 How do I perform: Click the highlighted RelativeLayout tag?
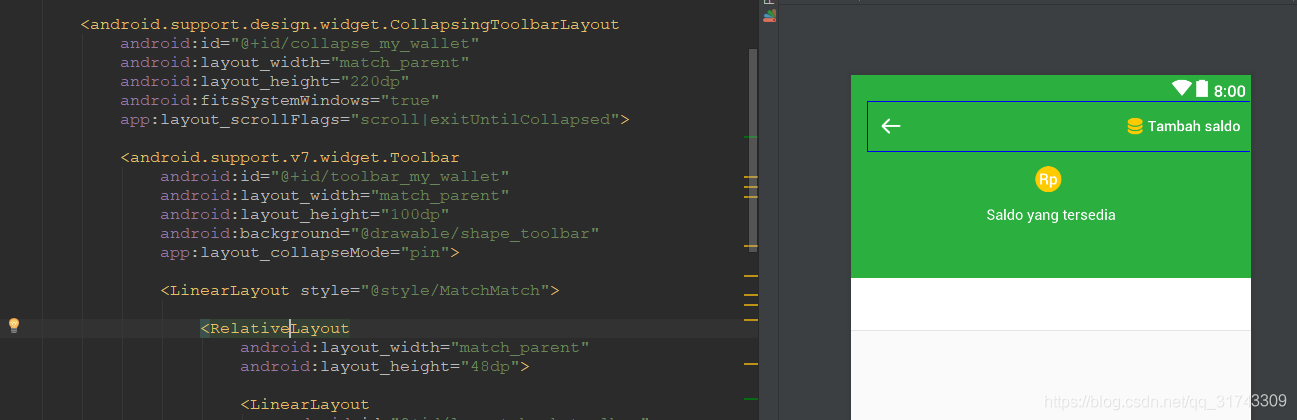[275, 328]
